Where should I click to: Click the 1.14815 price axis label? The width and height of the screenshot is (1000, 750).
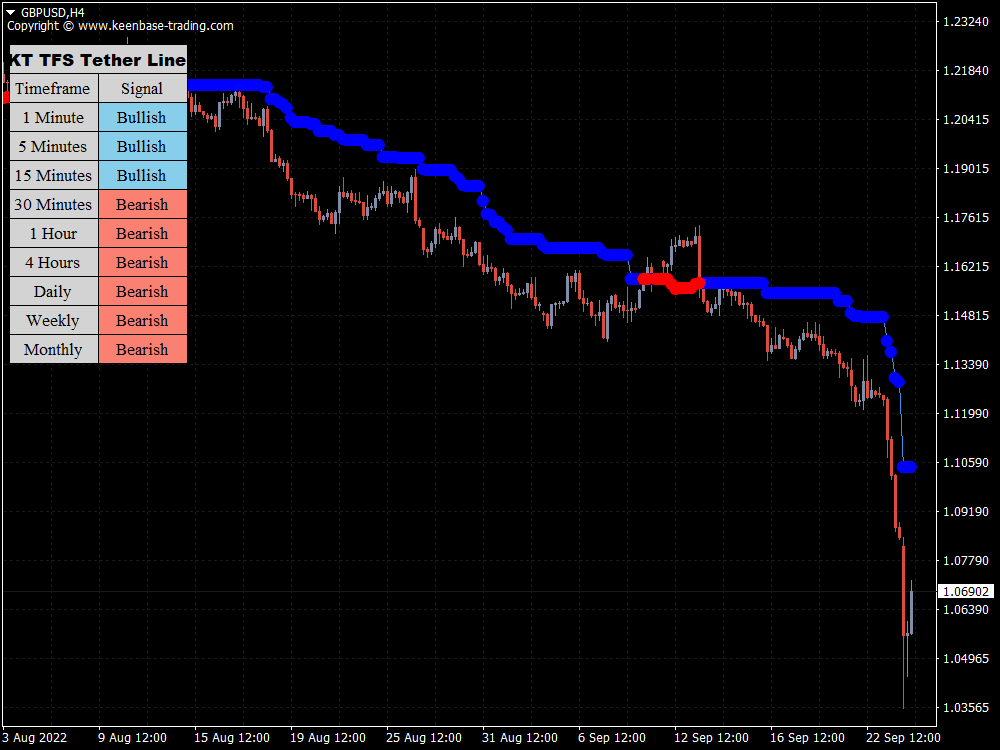click(x=966, y=316)
